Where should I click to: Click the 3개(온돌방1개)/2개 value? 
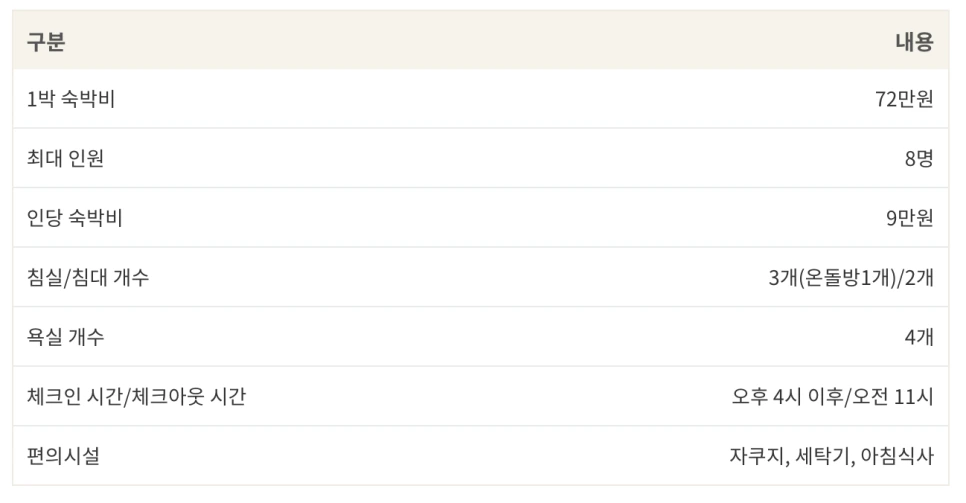[x=851, y=277]
